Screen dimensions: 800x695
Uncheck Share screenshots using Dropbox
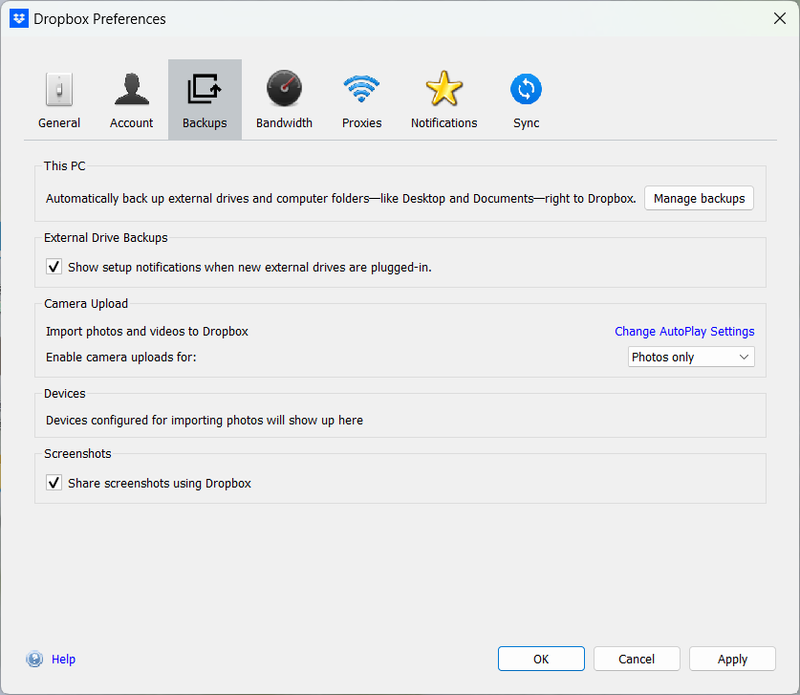55,483
